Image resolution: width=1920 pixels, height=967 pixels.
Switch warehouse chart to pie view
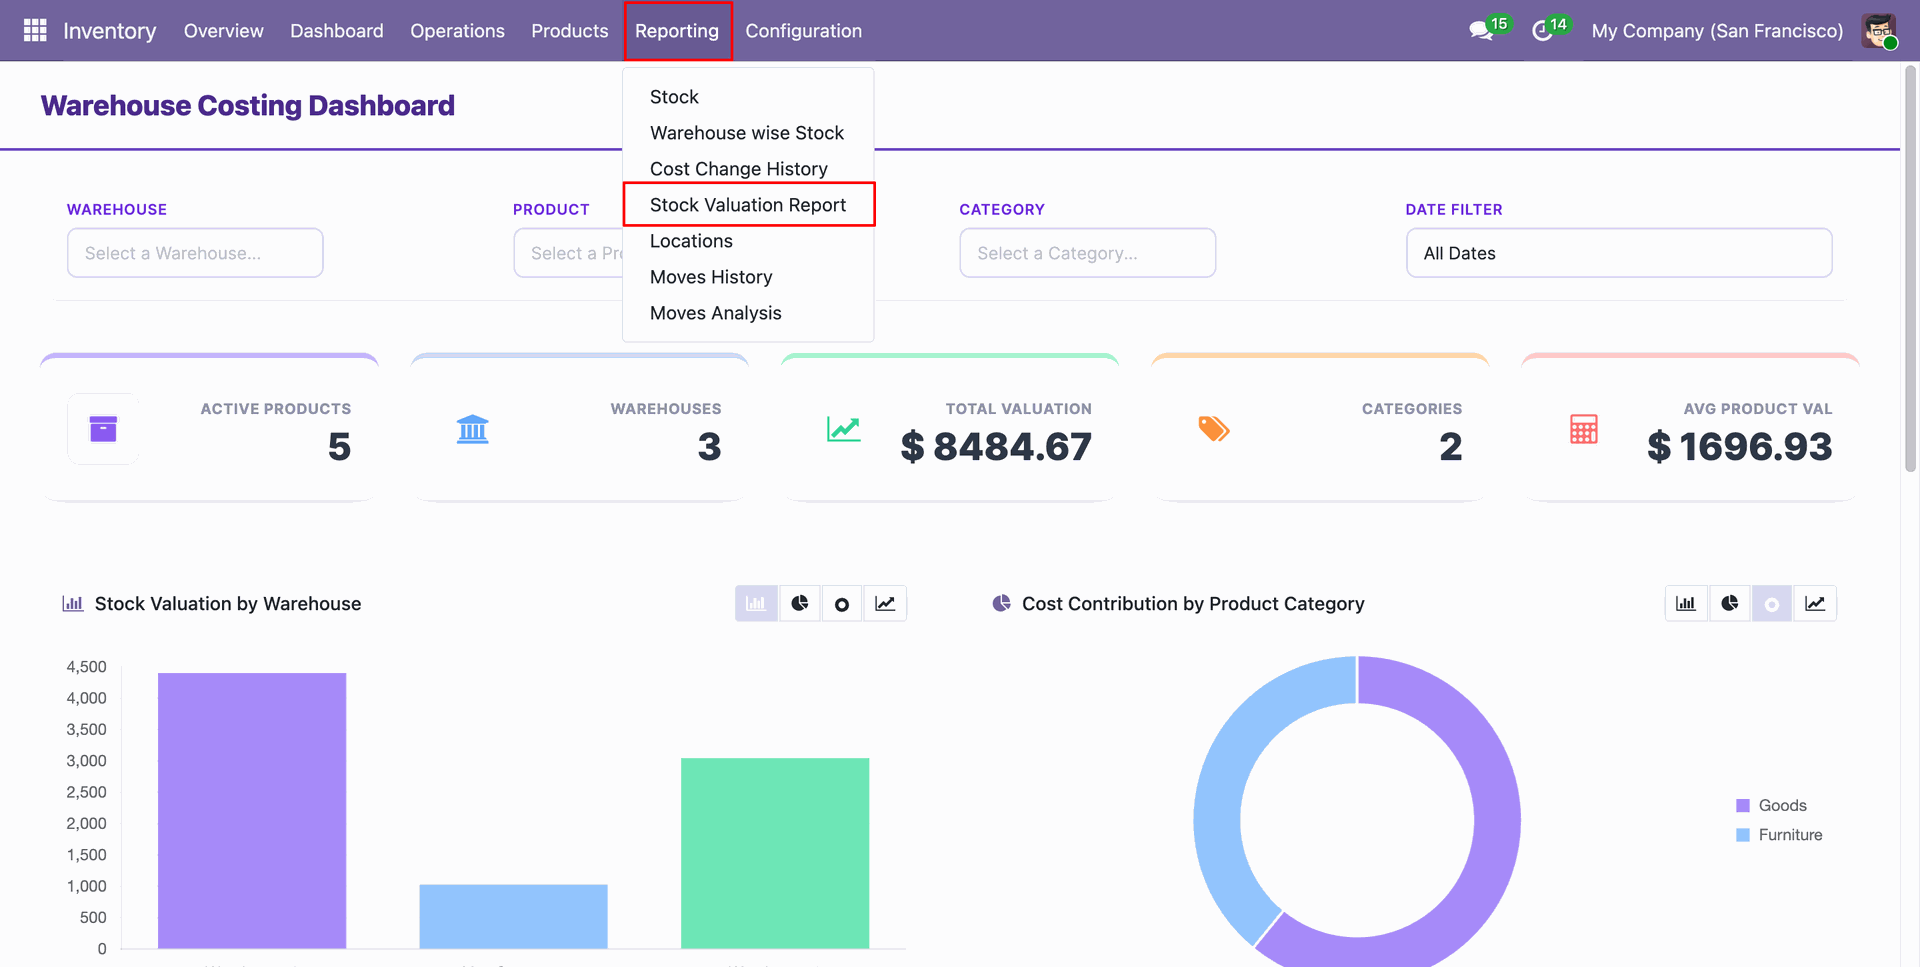pos(799,604)
